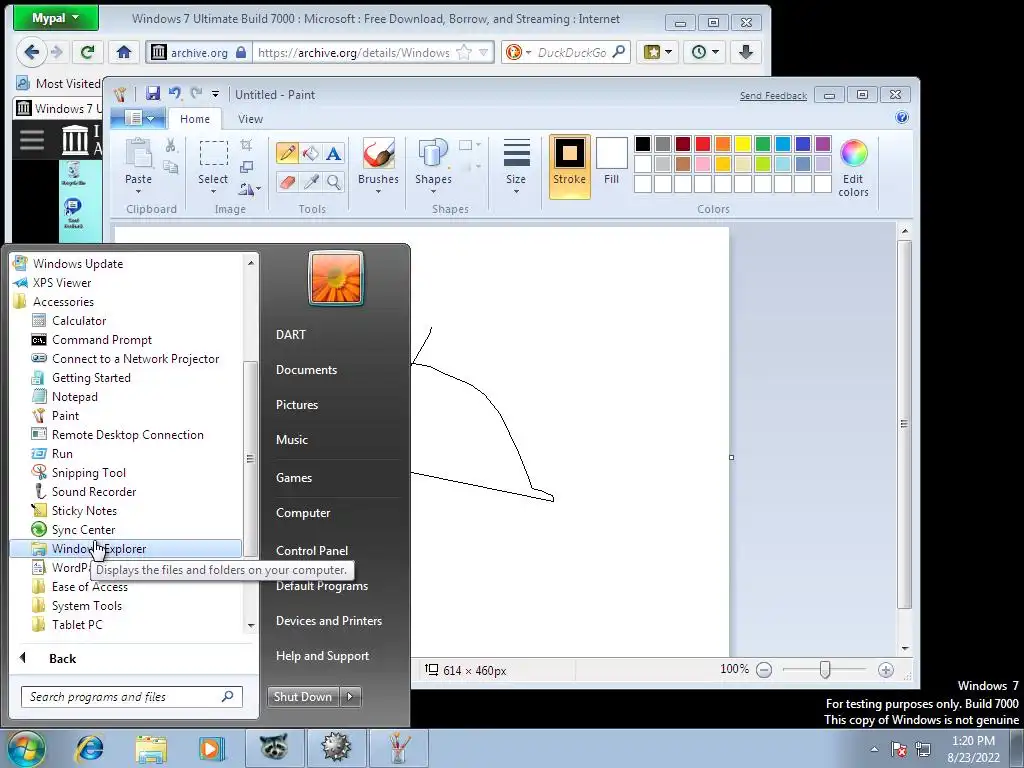The height and width of the screenshot is (768, 1024).
Task: Select the Color picker eyedropper tool
Action: pyautogui.click(x=311, y=182)
